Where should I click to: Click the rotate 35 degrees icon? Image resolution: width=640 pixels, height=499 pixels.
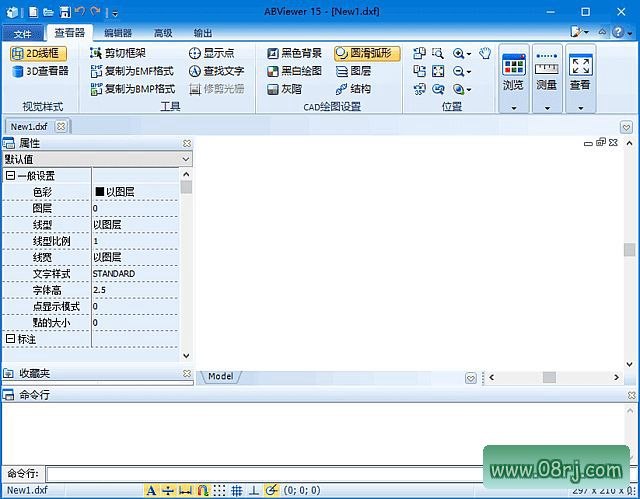click(419, 89)
